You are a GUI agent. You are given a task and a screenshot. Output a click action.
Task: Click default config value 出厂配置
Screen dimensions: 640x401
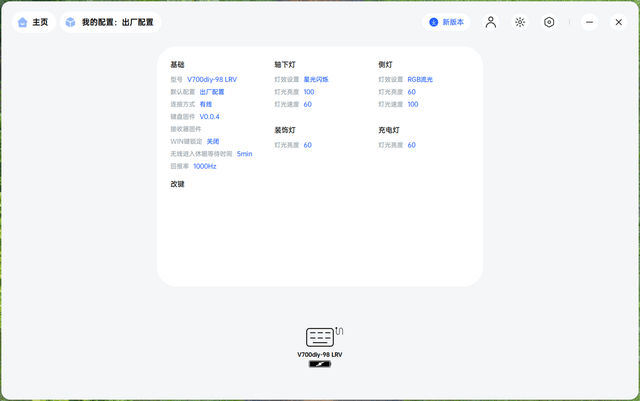pyautogui.click(x=212, y=92)
